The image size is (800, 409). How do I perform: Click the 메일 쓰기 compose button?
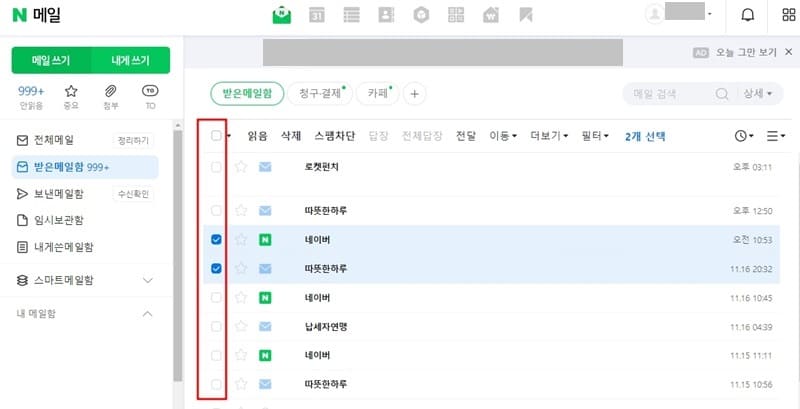[50, 60]
